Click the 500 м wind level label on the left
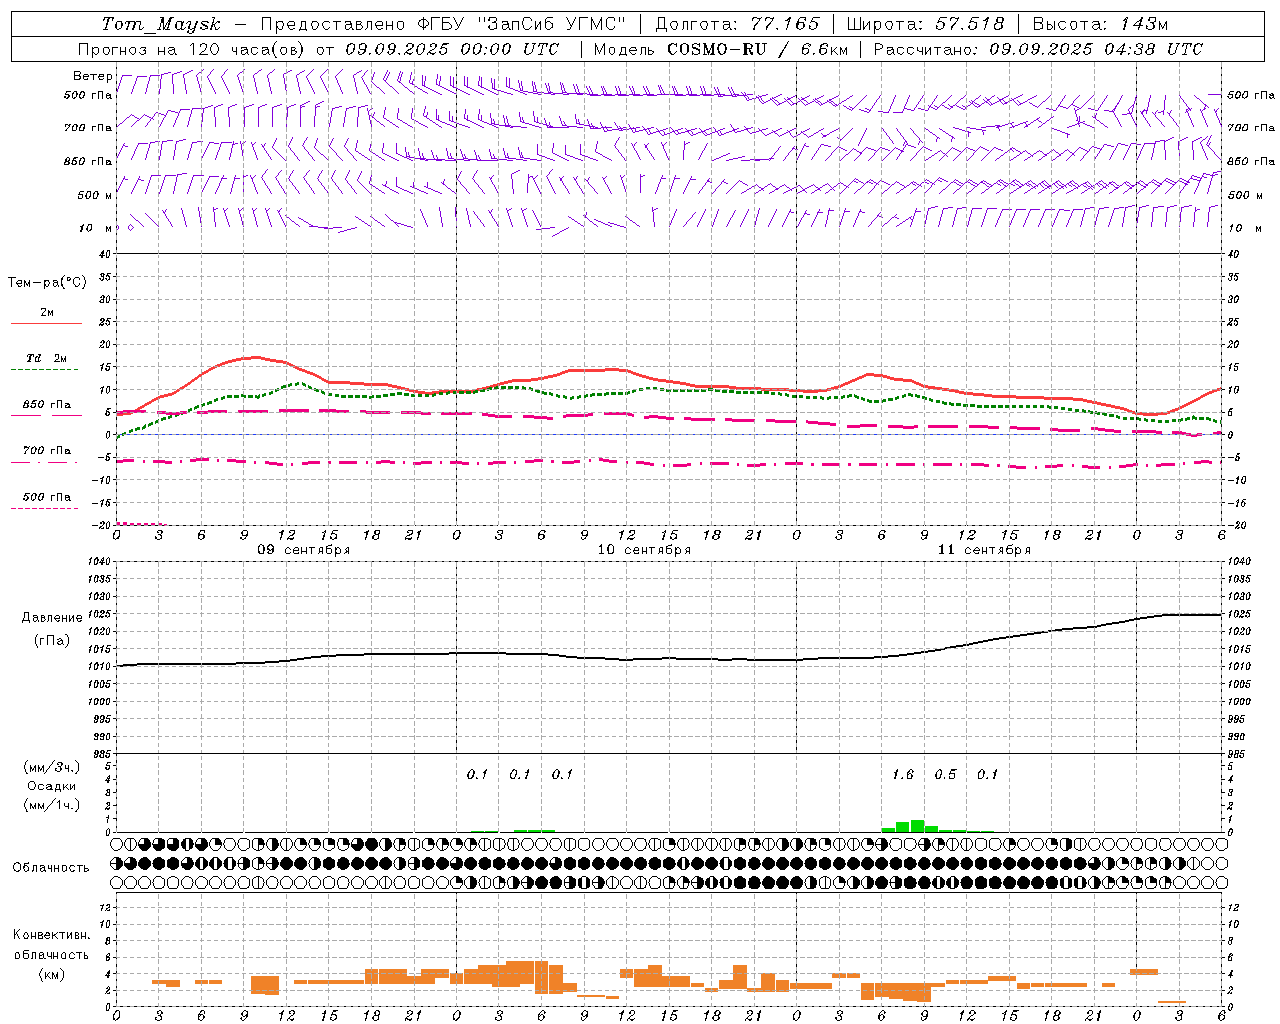 pyautogui.click(x=96, y=195)
